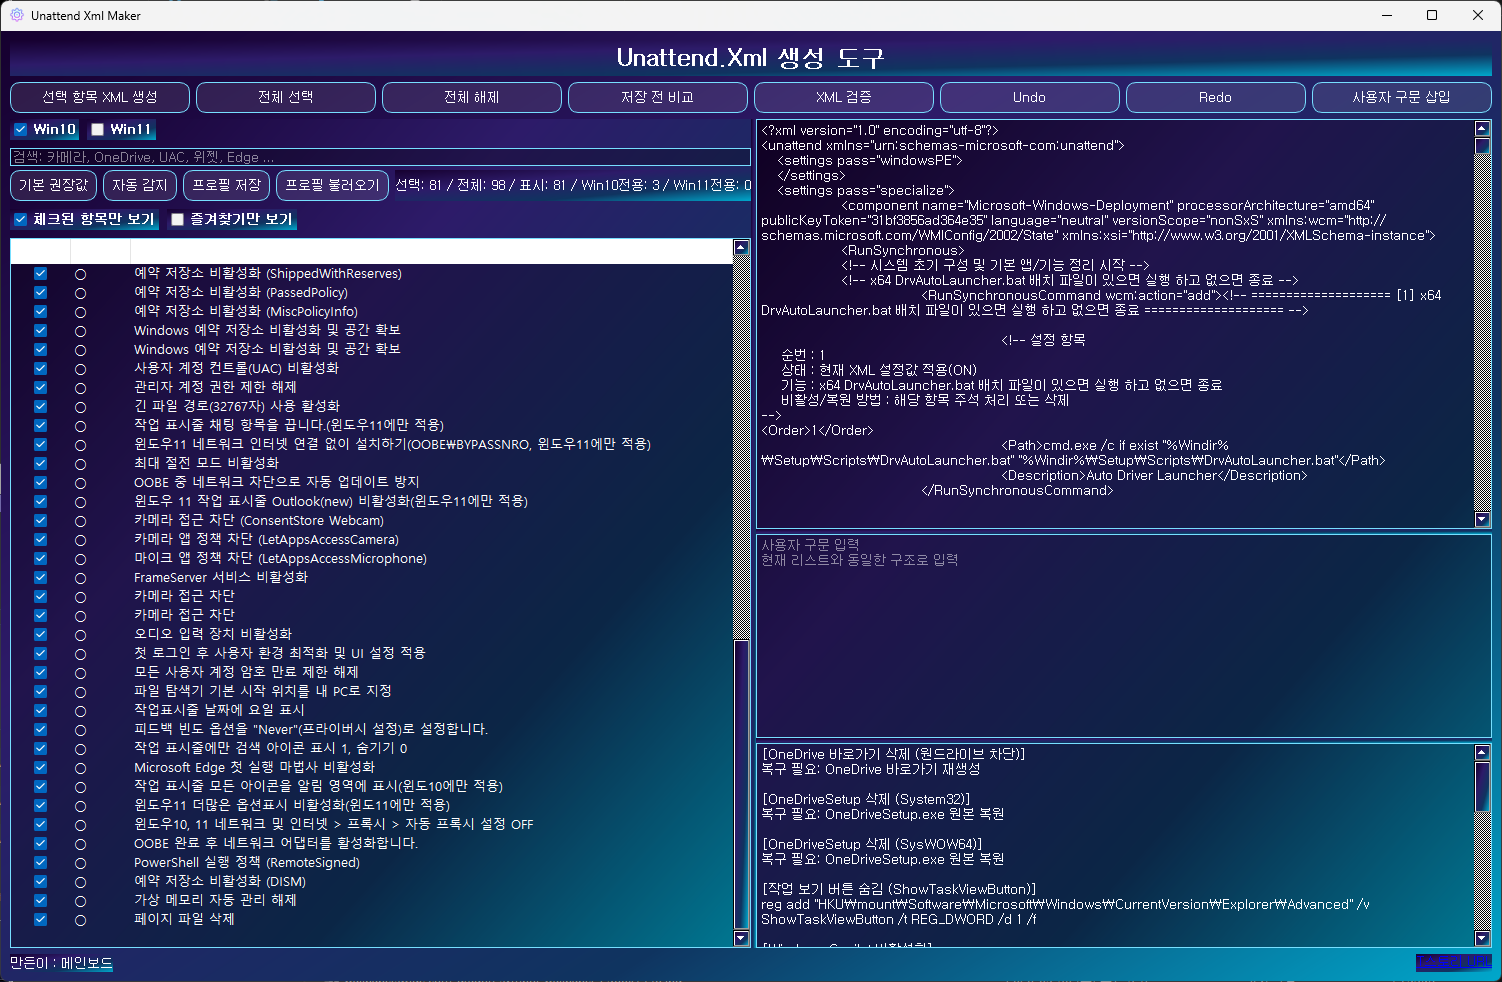
Task: Click the OneDrive 바로가기 삭제 log entry
Action: click(893, 754)
